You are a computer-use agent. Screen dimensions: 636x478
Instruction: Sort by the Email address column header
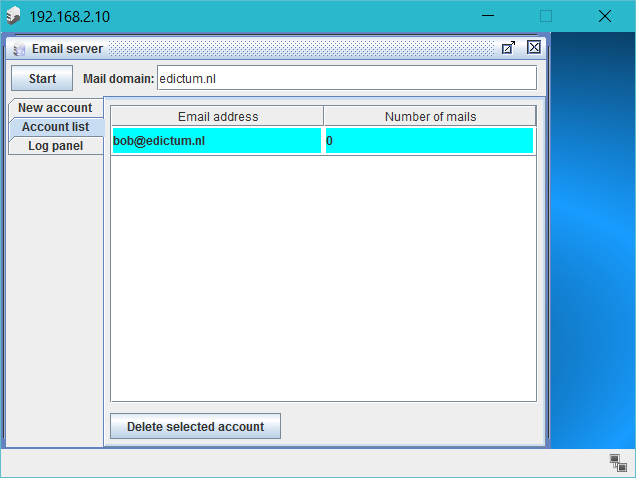tap(217, 116)
